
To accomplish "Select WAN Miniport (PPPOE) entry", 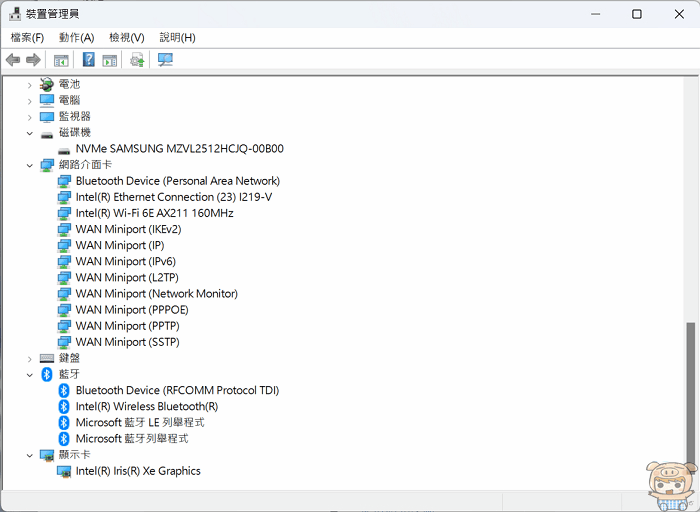I will pos(132,310).
